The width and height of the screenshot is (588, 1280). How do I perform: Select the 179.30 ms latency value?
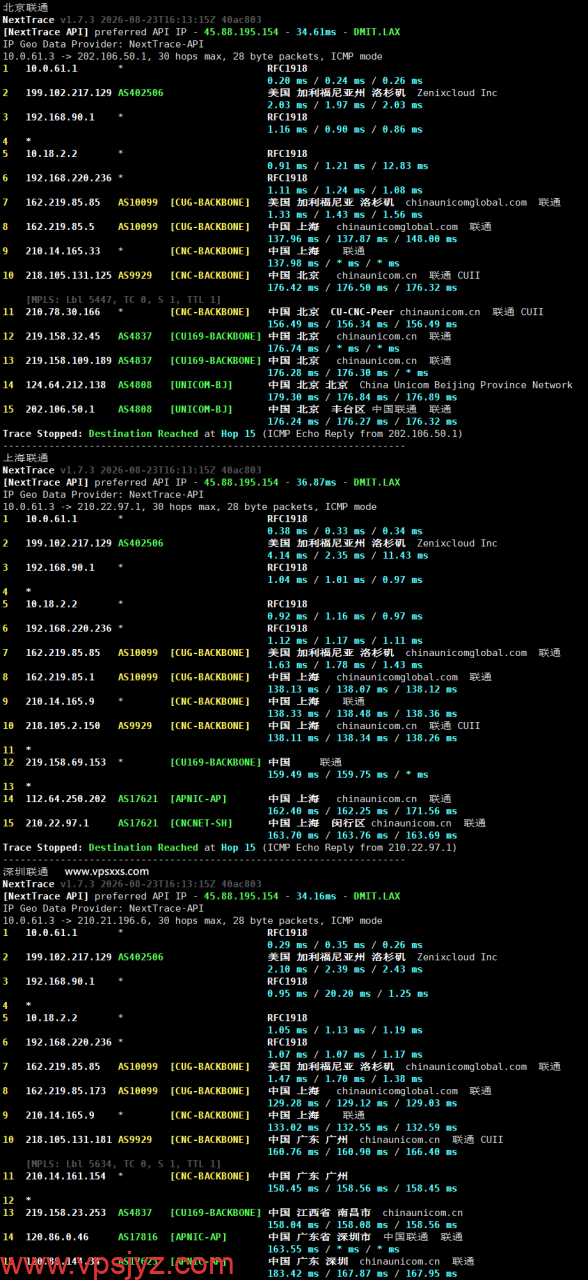[x=294, y=397]
